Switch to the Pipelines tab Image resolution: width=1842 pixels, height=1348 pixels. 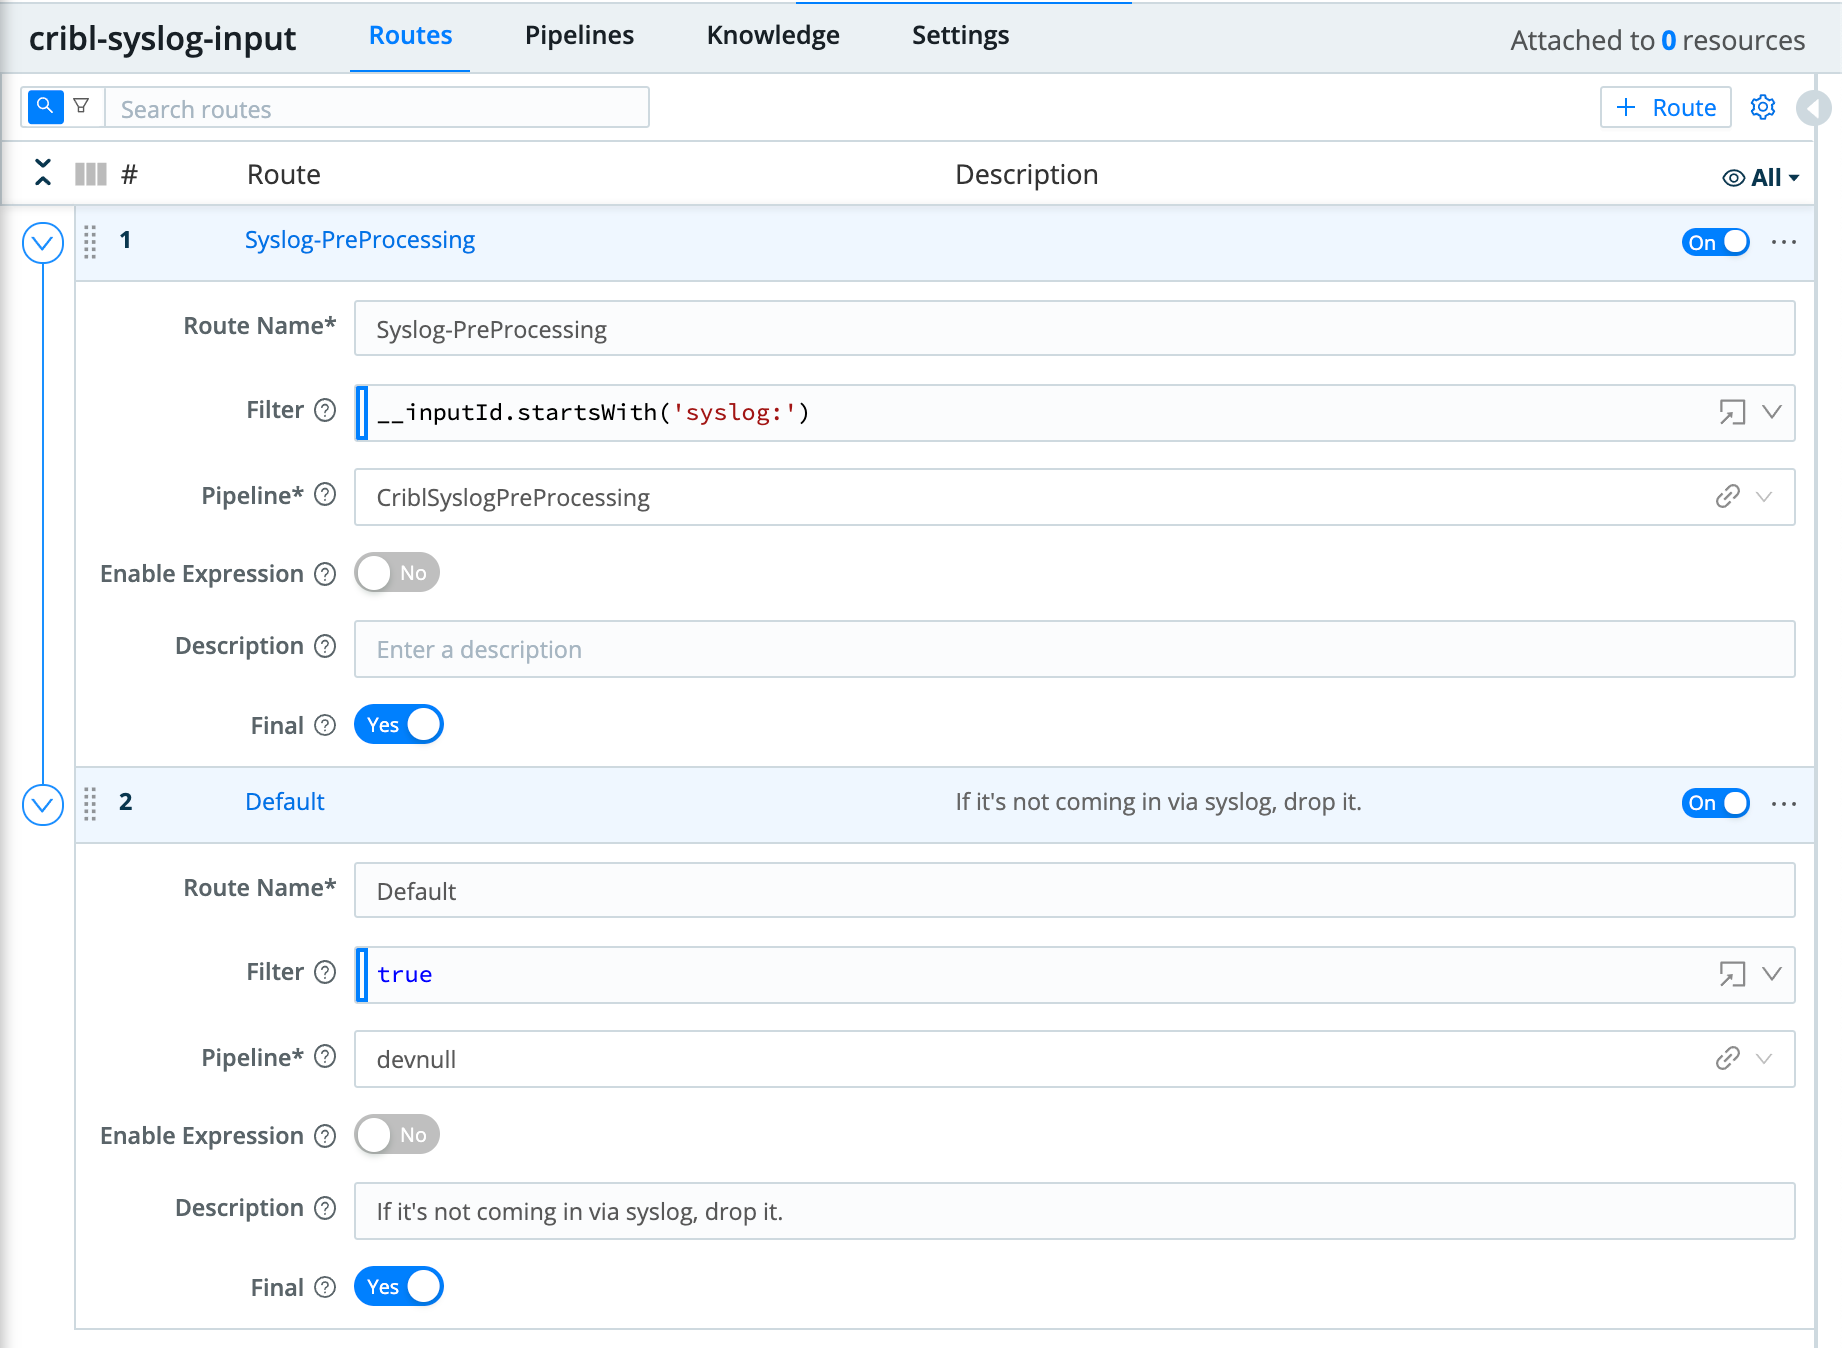578,35
